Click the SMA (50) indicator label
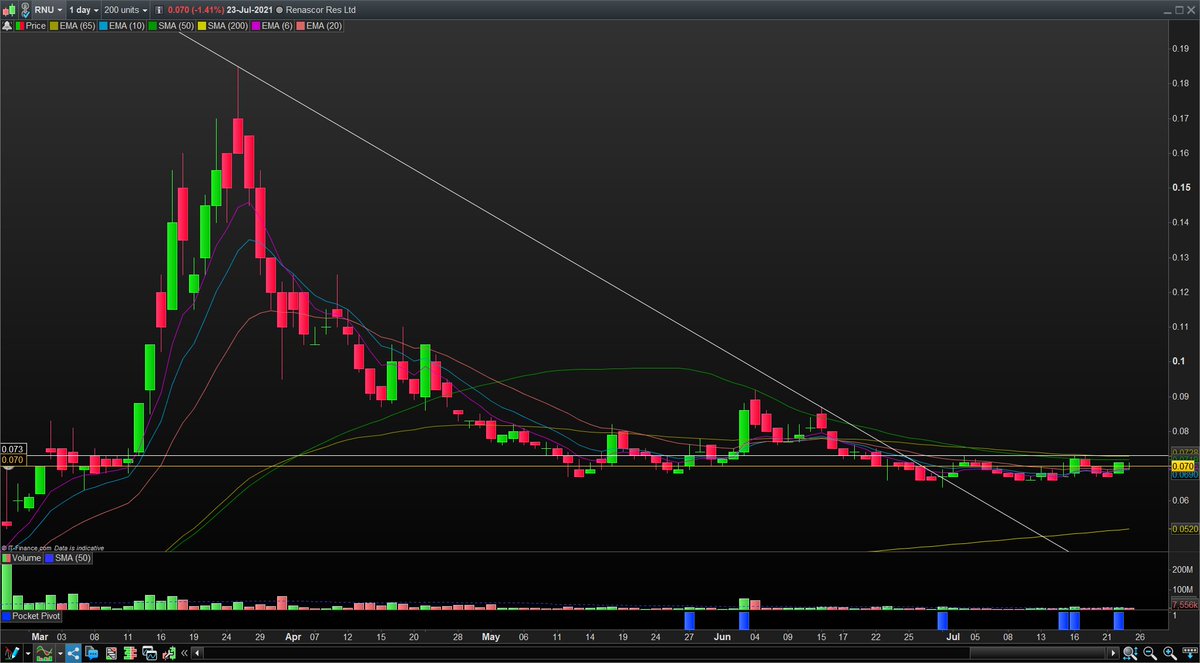1200x663 pixels. point(171,26)
